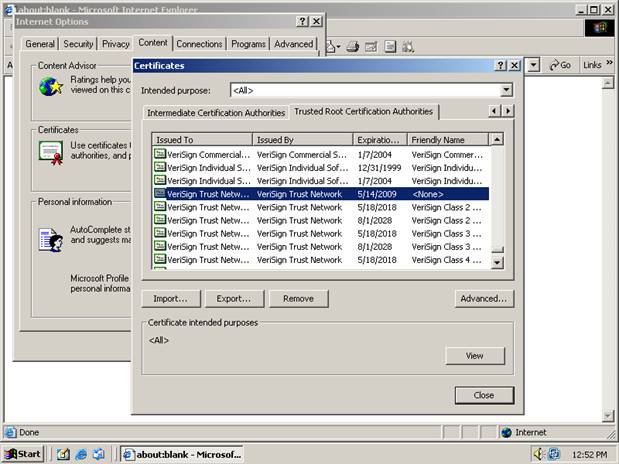Open the Programs tab in Internet Options
The image size is (619, 464).
(x=248, y=44)
